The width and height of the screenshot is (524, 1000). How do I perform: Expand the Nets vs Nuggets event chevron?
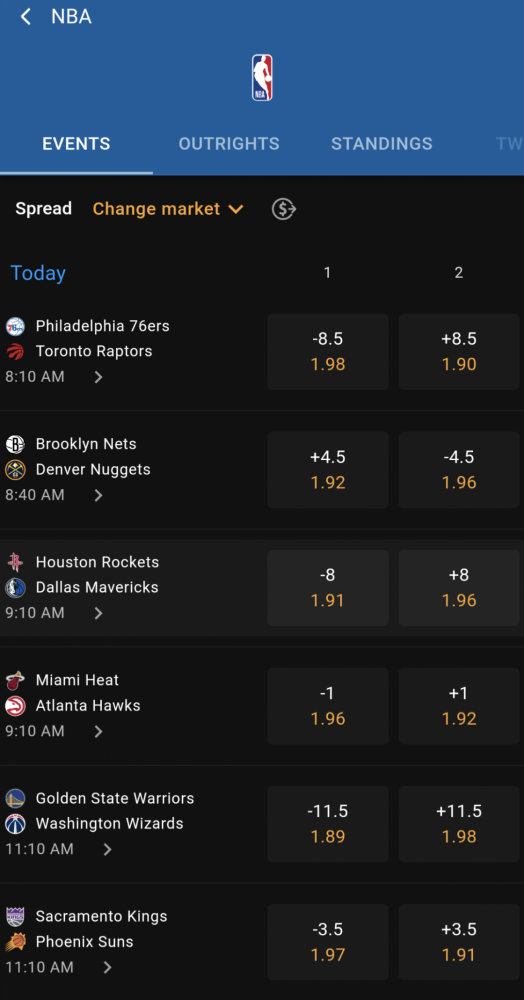[x=98, y=495]
